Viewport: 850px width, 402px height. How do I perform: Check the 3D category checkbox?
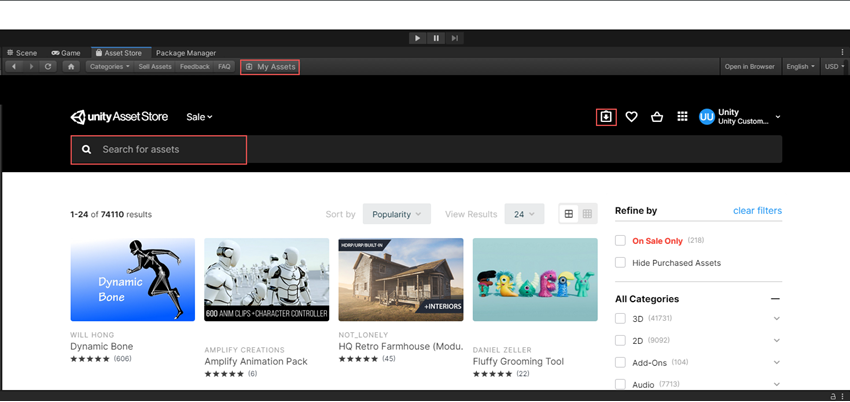620,319
